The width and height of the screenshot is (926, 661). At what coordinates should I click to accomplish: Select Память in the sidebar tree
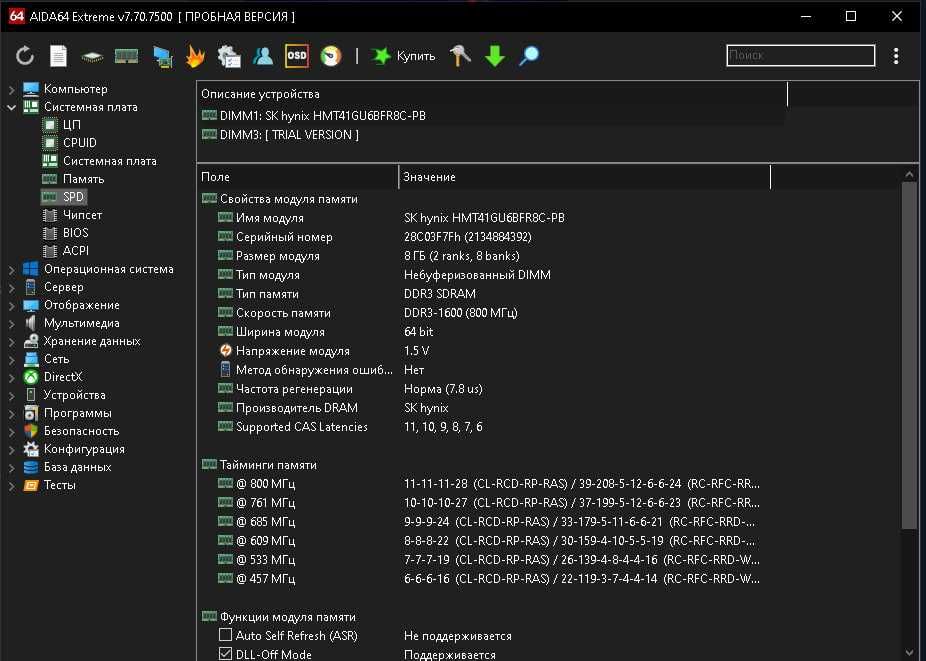pyautogui.click(x=83, y=178)
